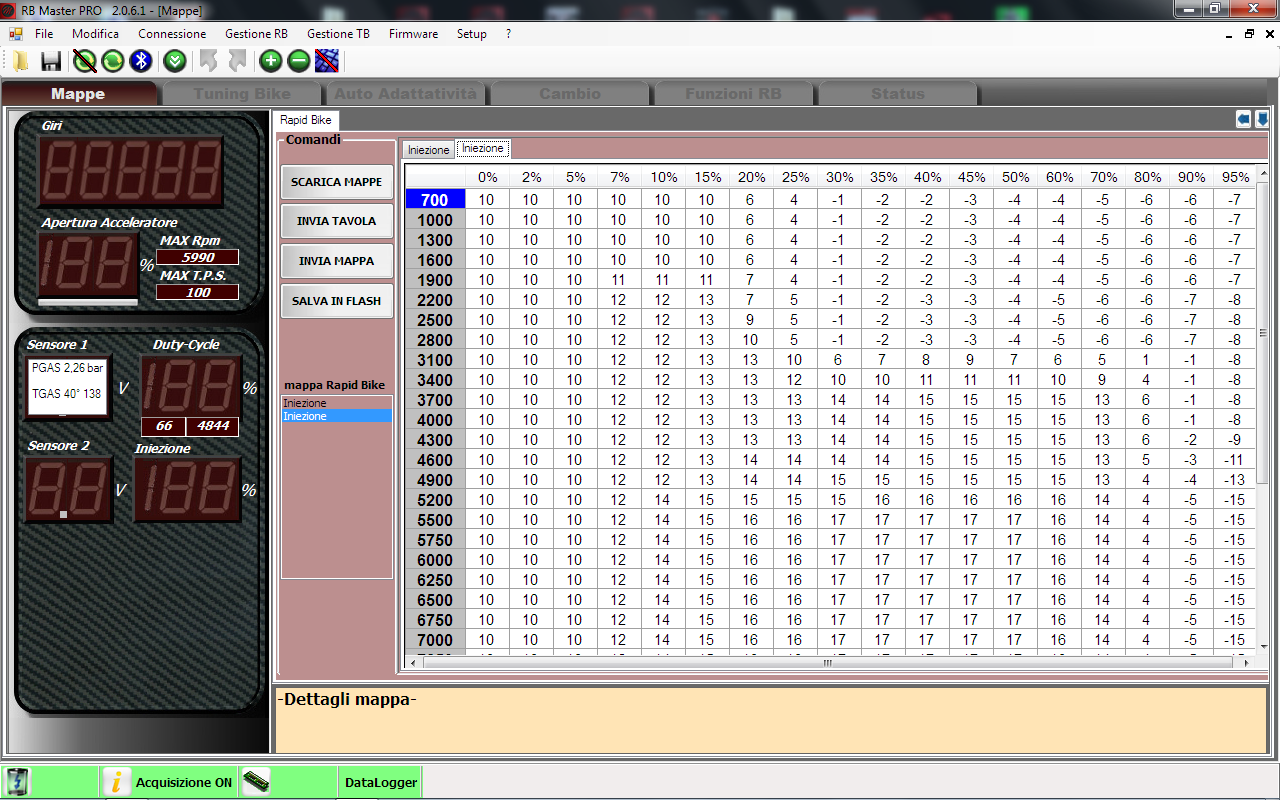Select highlighted Iniezione entry in mappa list

pos(336,416)
